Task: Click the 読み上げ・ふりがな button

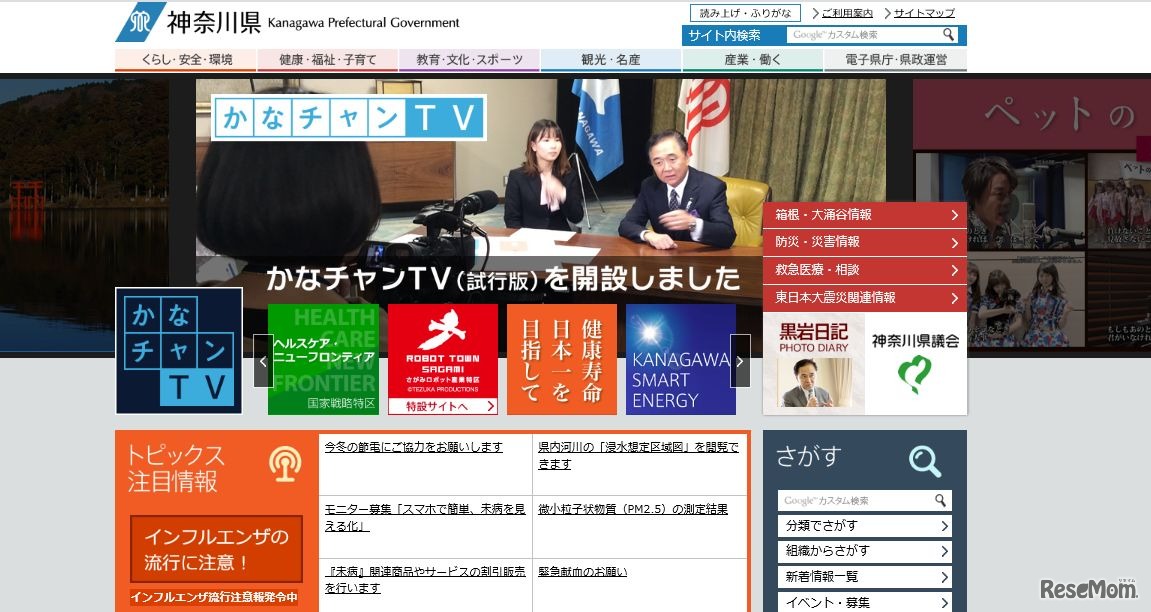Action: pyautogui.click(x=745, y=13)
